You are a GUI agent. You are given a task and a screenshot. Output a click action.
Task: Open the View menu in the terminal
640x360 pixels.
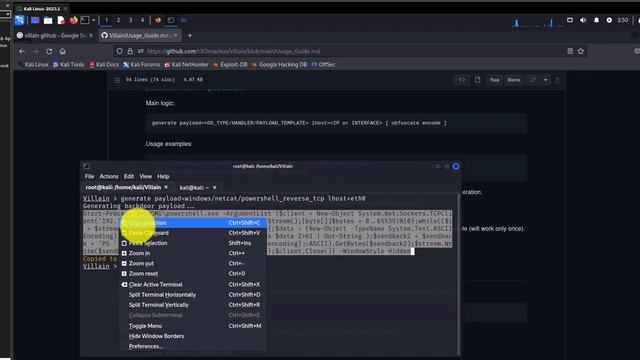click(146, 176)
